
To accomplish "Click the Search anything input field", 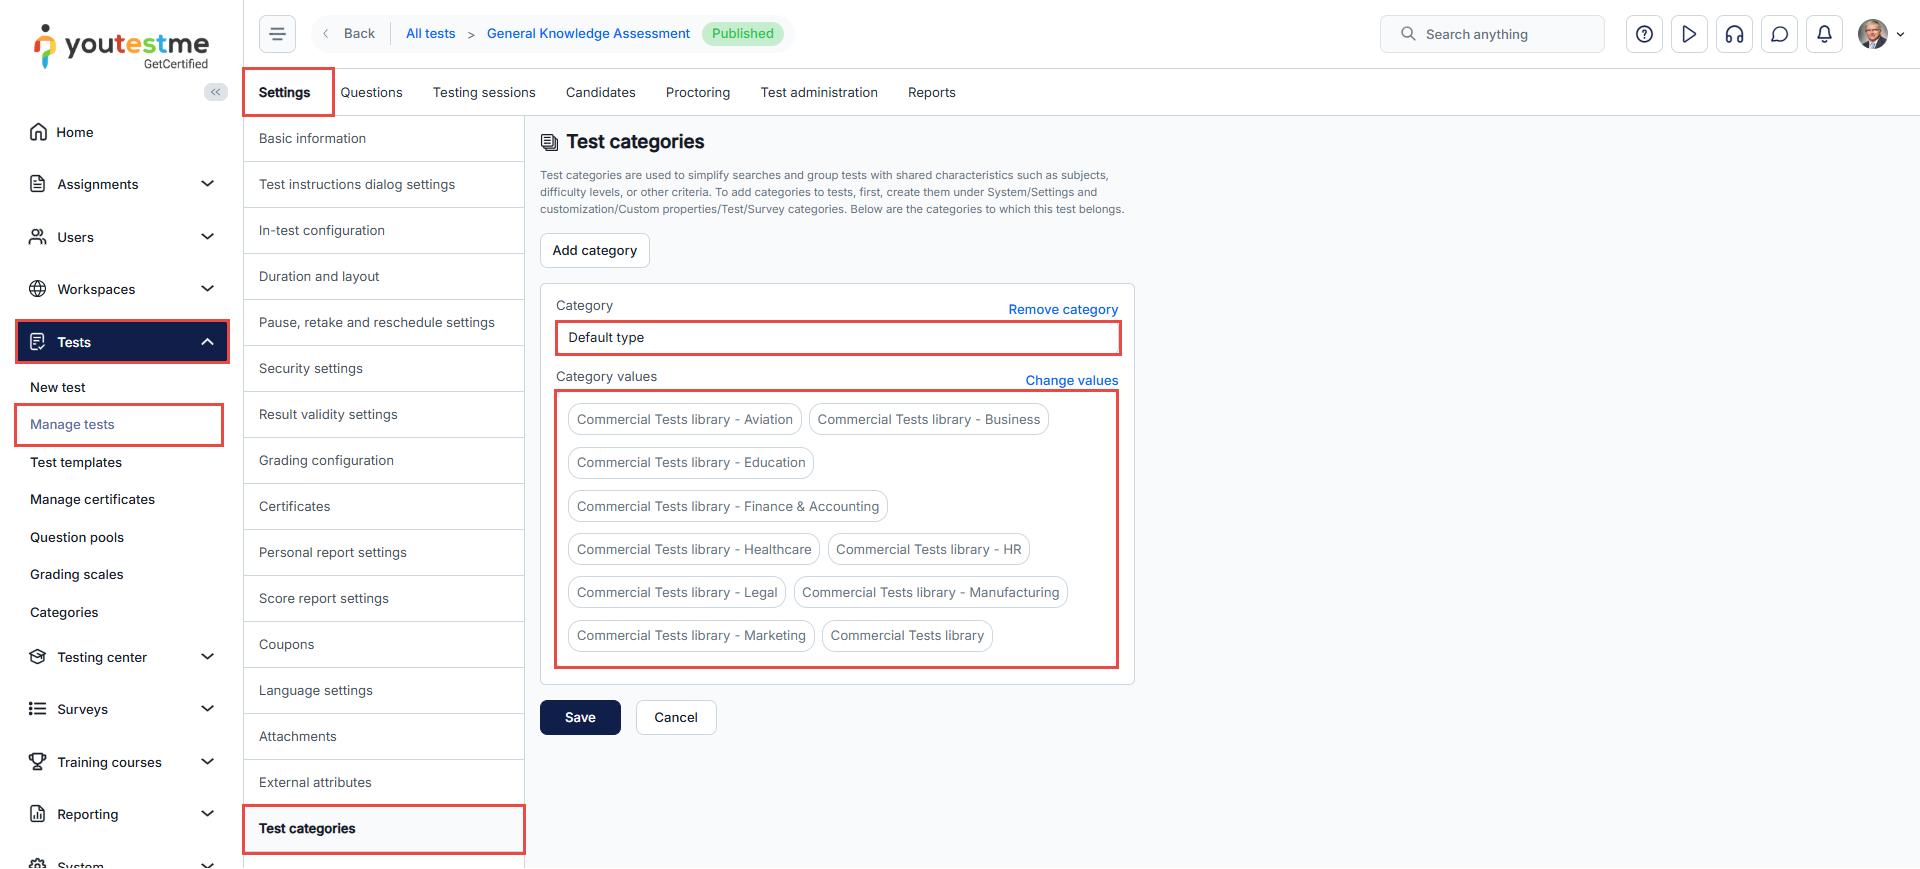I will pos(1492,34).
